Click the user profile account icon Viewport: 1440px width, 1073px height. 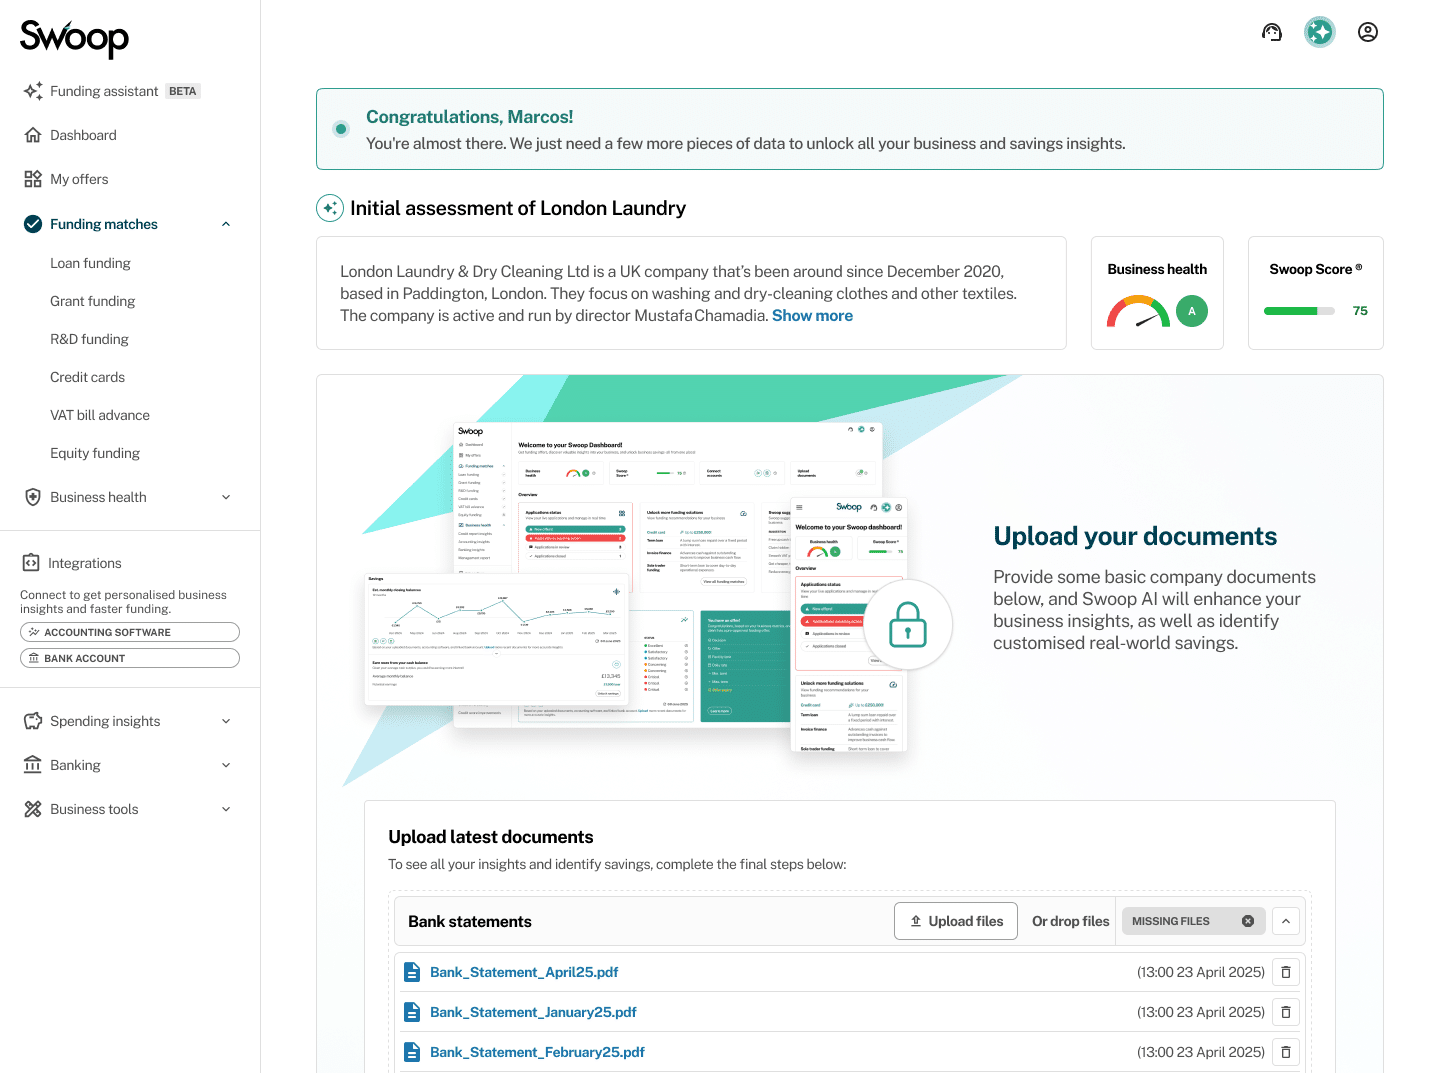coord(1367,32)
